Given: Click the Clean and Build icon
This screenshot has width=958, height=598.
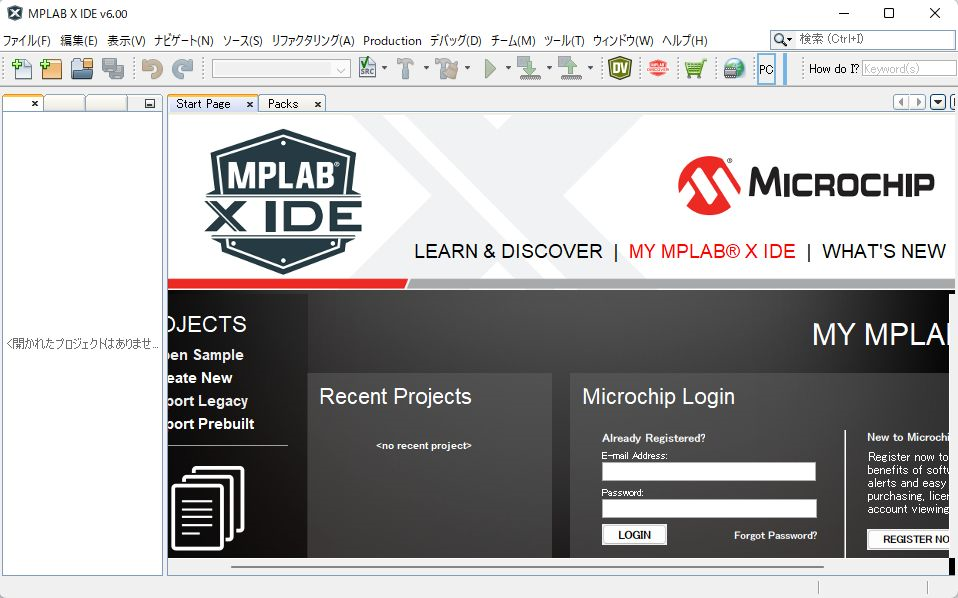Looking at the screenshot, I should click(x=447, y=68).
